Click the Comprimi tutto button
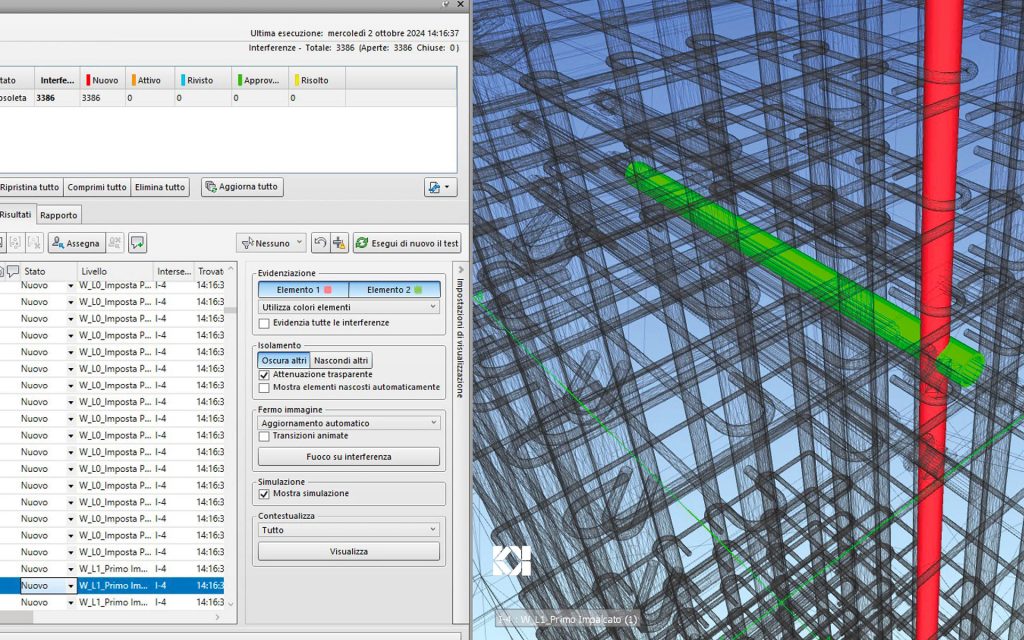The height and width of the screenshot is (640, 1024). 97,187
